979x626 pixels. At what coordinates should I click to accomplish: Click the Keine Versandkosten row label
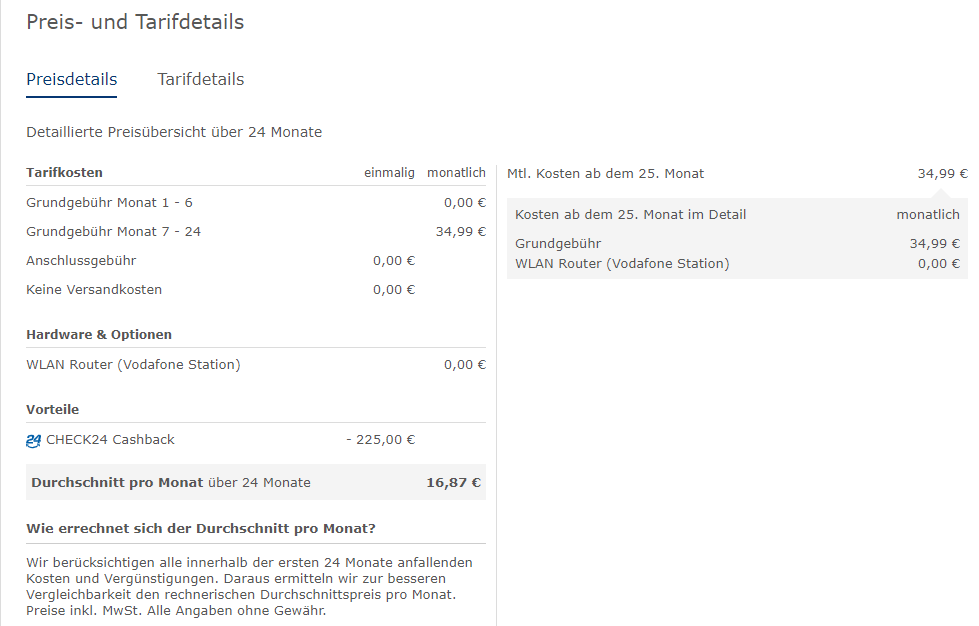click(94, 290)
